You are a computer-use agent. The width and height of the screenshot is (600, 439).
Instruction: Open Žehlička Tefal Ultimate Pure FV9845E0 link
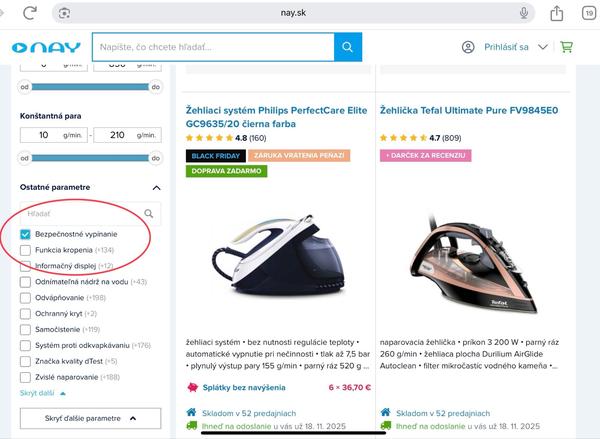(x=469, y=111)
